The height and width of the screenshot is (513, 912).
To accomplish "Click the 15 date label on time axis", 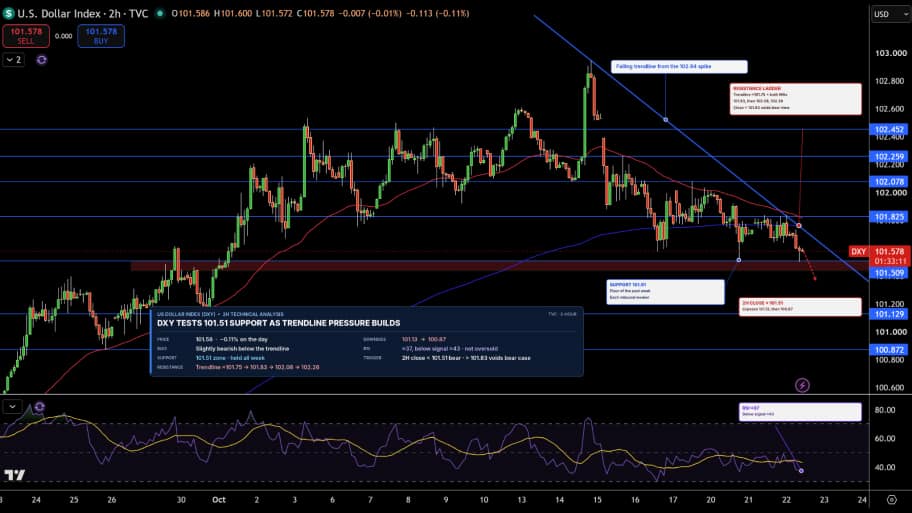I will point(597,500).
